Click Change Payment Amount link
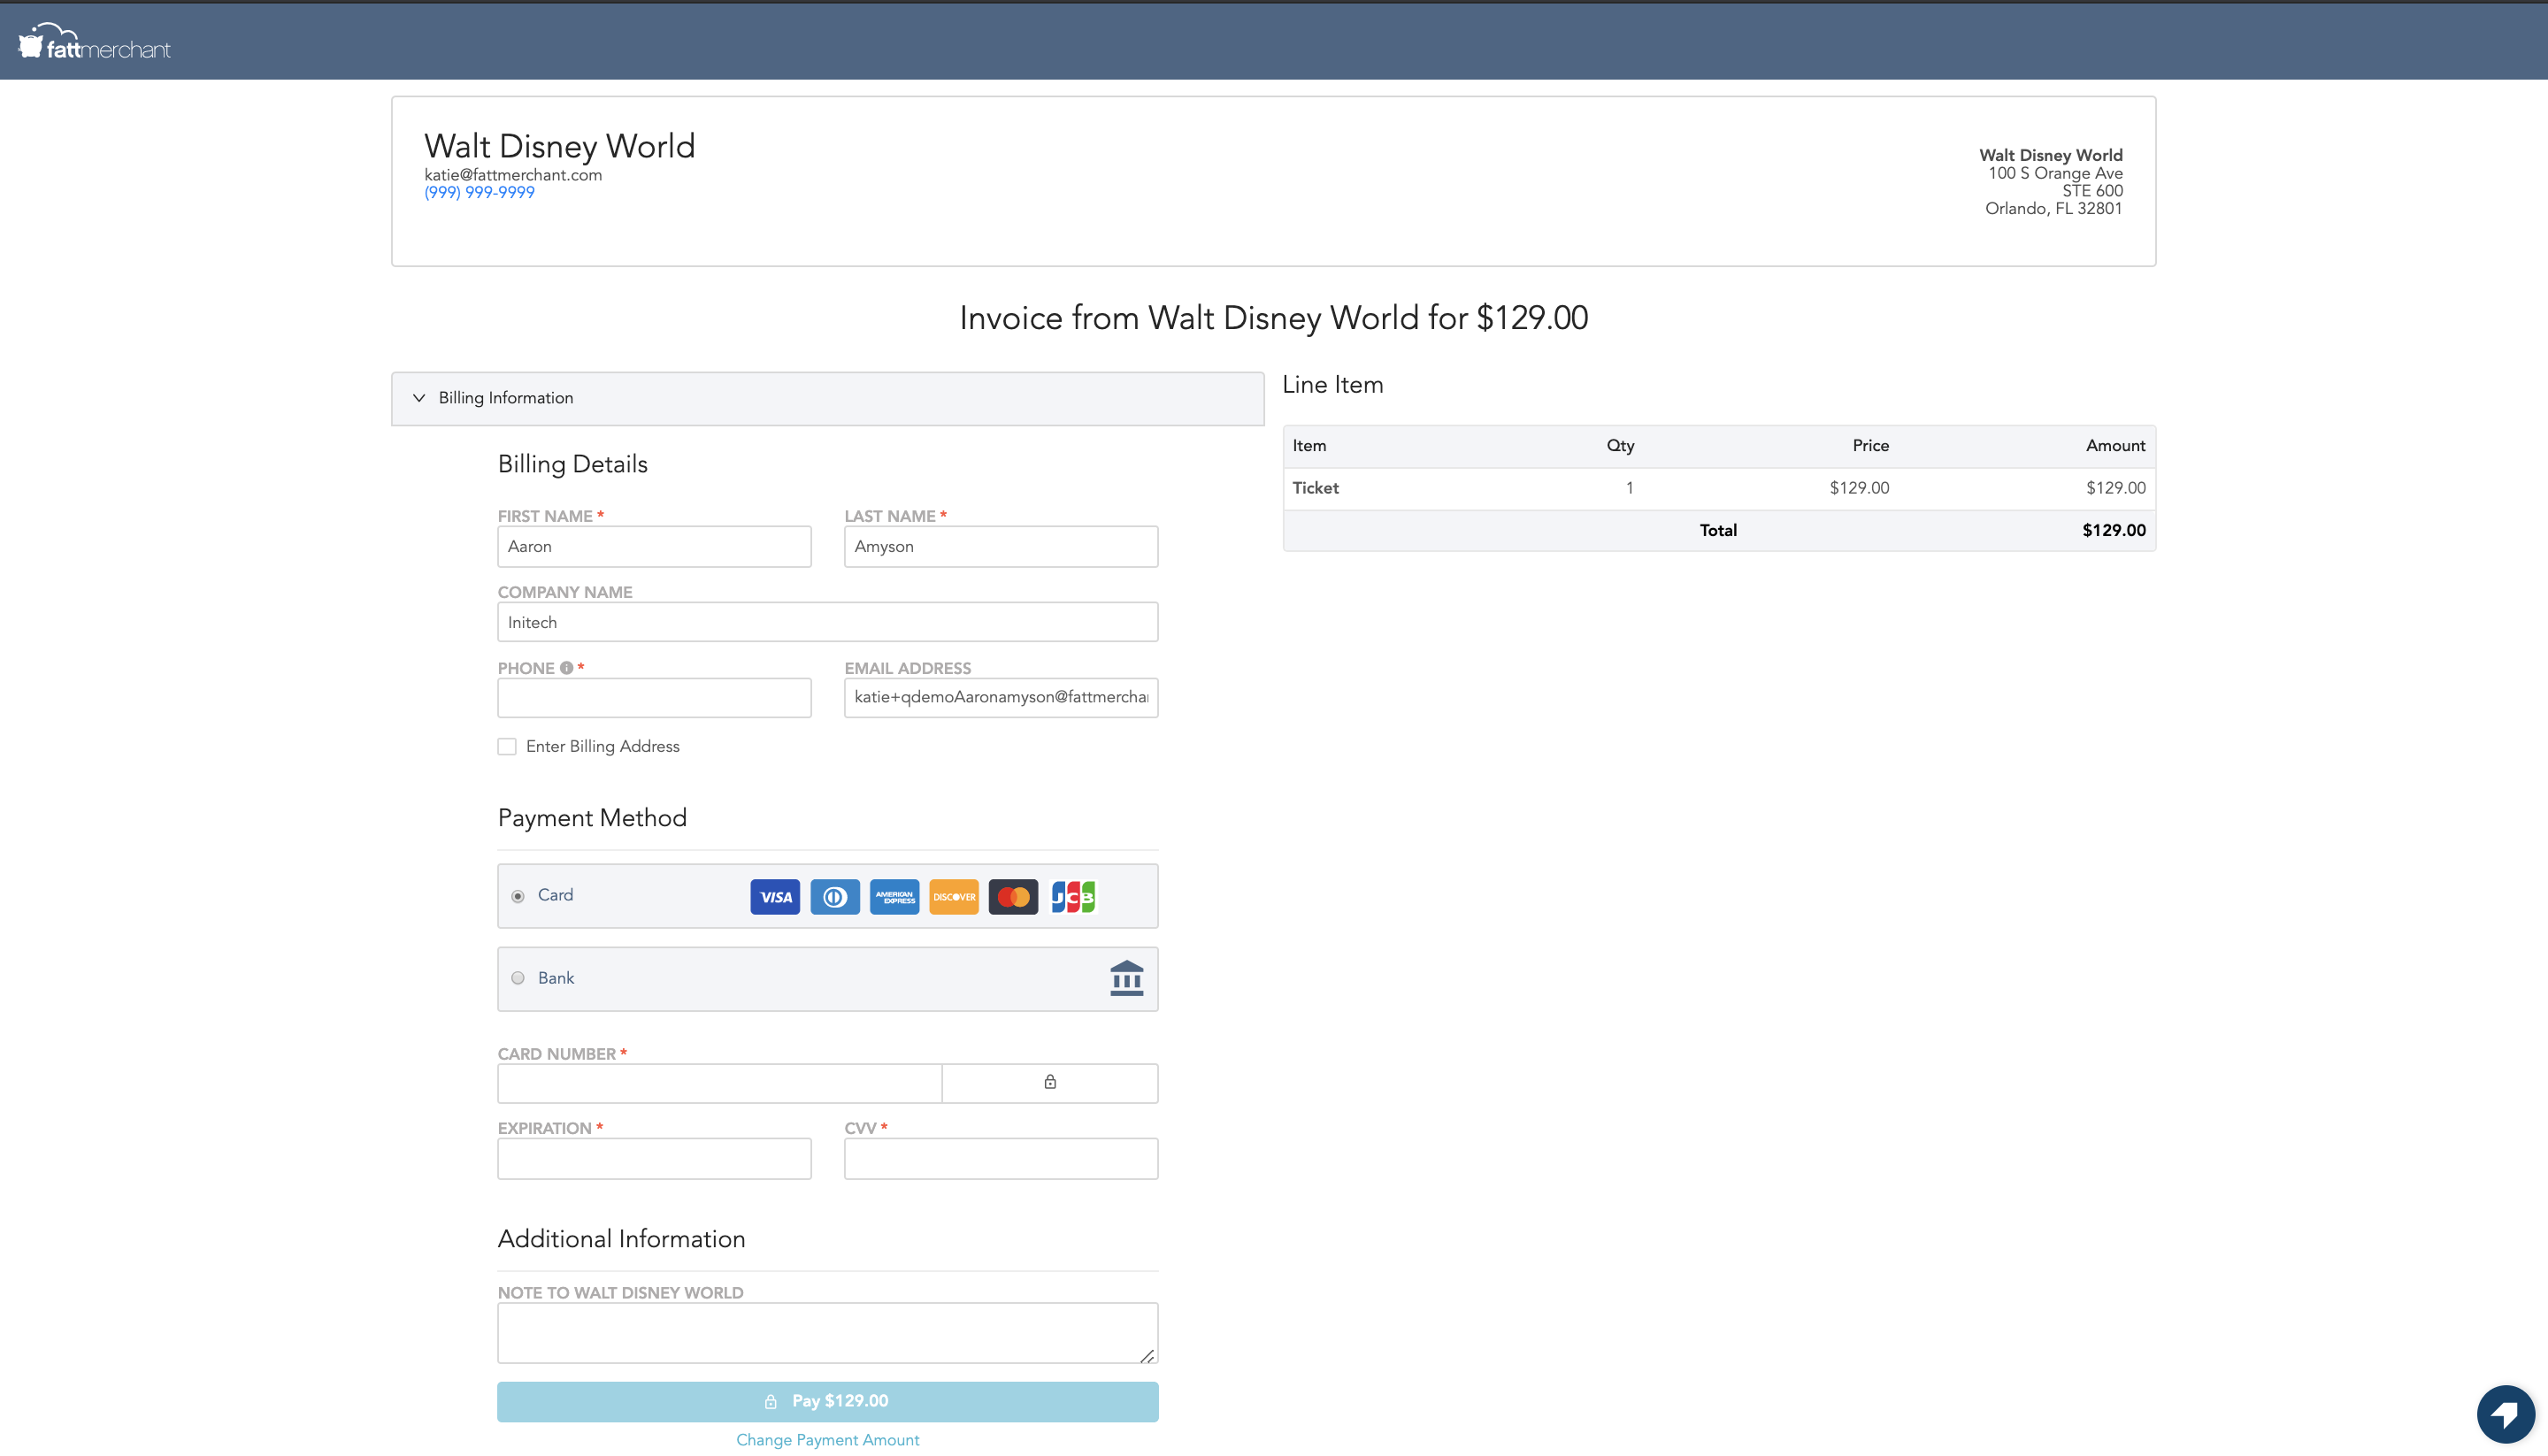 [828, 1440]
